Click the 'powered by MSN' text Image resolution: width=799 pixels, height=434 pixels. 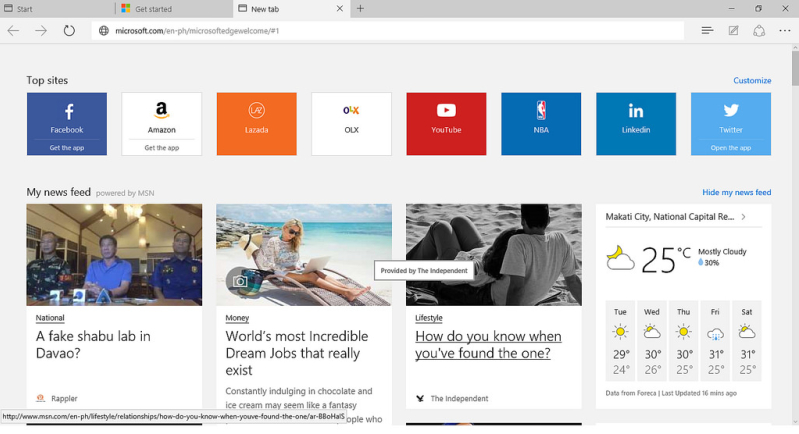(x=125, y=193)
